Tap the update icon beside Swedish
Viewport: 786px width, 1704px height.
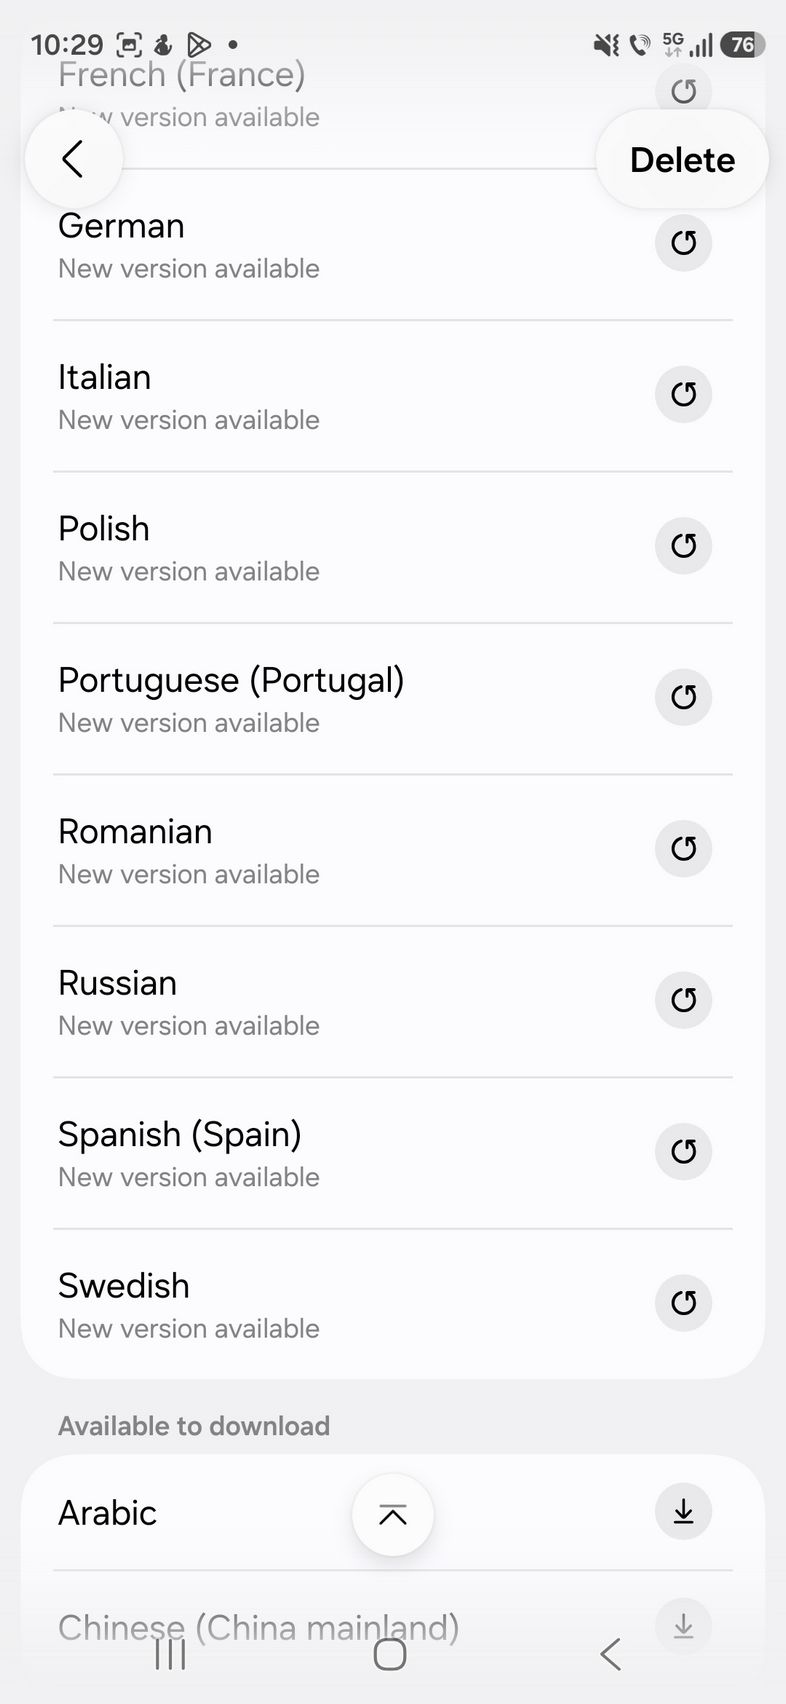[683, 1303]
